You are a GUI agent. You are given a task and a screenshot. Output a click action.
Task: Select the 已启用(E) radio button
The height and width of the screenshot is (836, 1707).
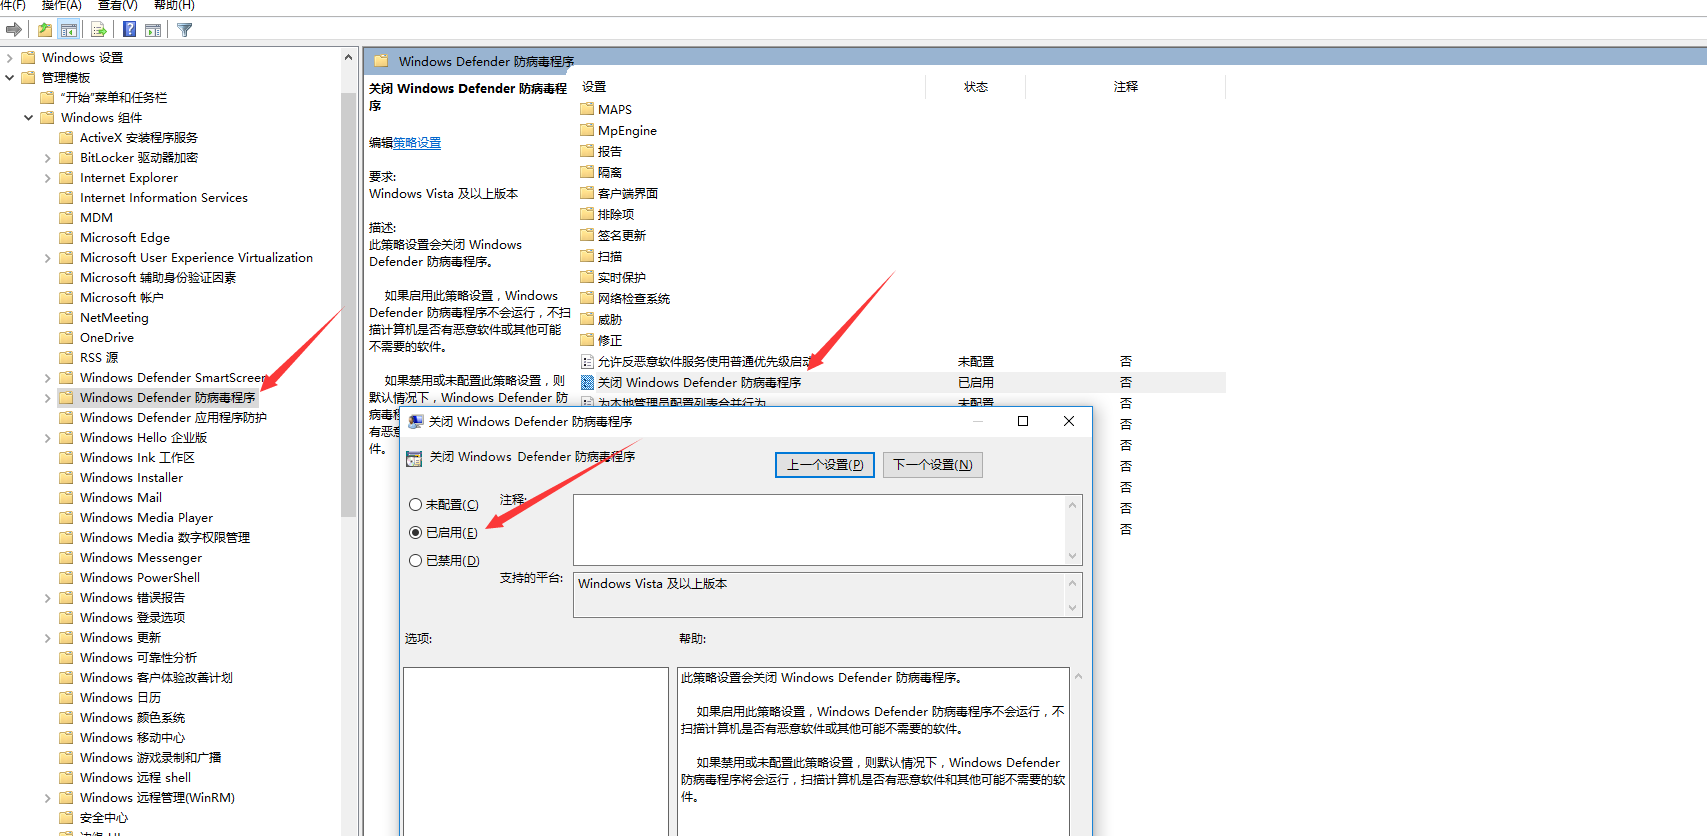(415, 533)
